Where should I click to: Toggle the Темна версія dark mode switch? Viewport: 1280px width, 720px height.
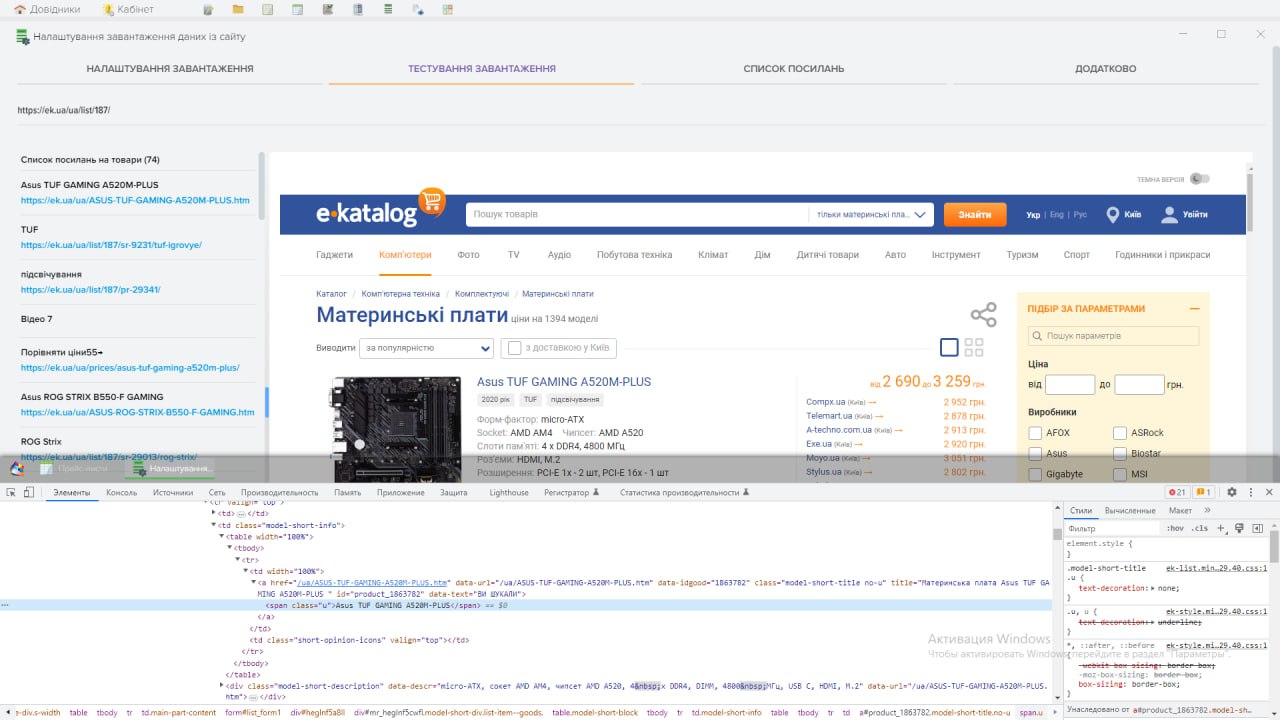click(x=1199, y=179)
